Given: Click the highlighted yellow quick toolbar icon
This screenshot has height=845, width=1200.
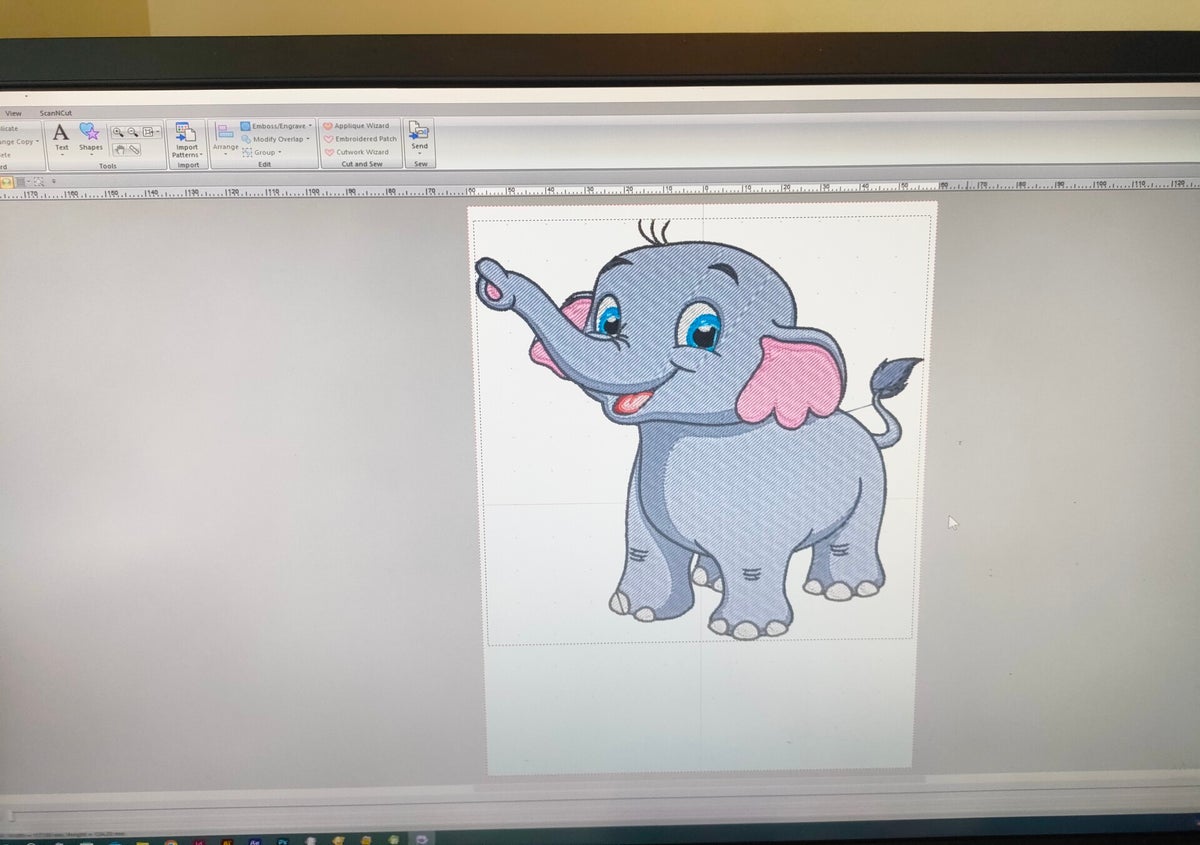Looking at the screenshot, I should tap(6, 181).
